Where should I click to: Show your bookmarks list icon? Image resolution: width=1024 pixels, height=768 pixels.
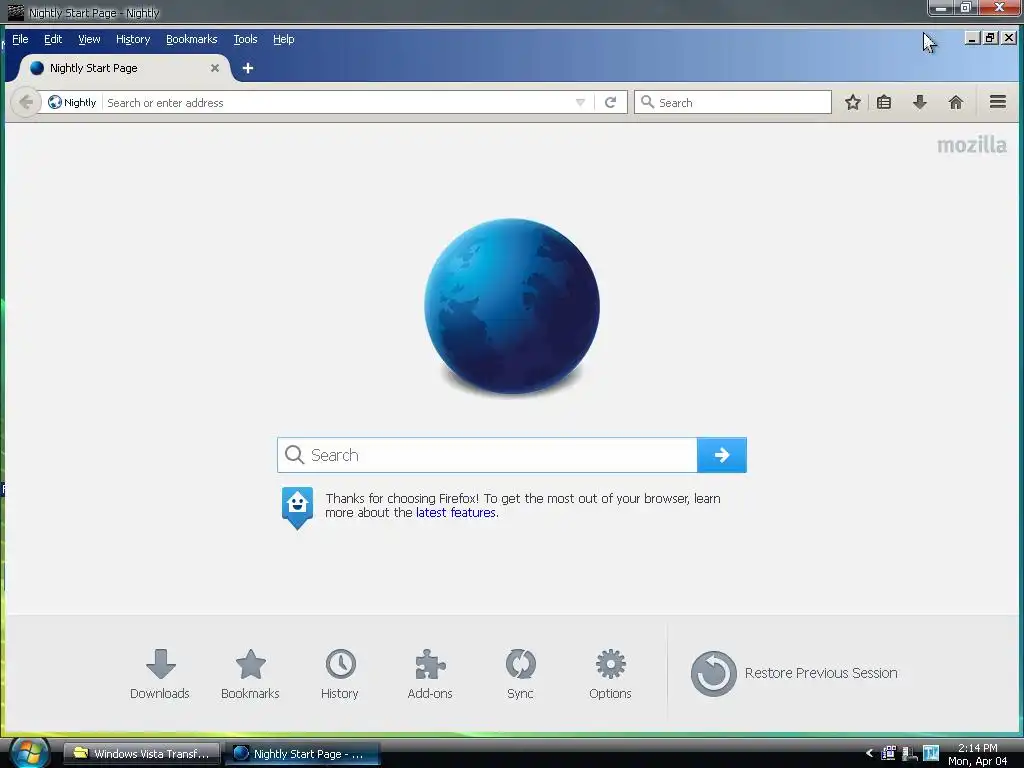[x=884, y=103]
